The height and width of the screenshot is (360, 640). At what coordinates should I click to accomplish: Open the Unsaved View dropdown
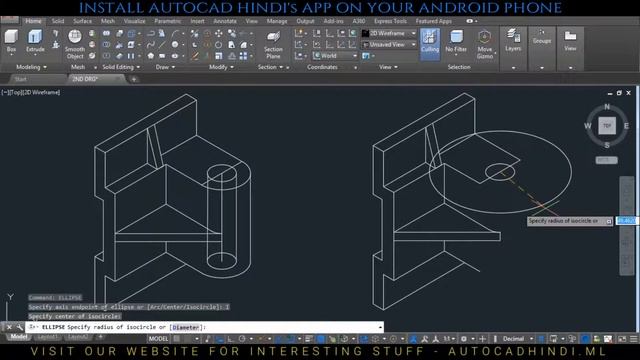coord(389,44)
